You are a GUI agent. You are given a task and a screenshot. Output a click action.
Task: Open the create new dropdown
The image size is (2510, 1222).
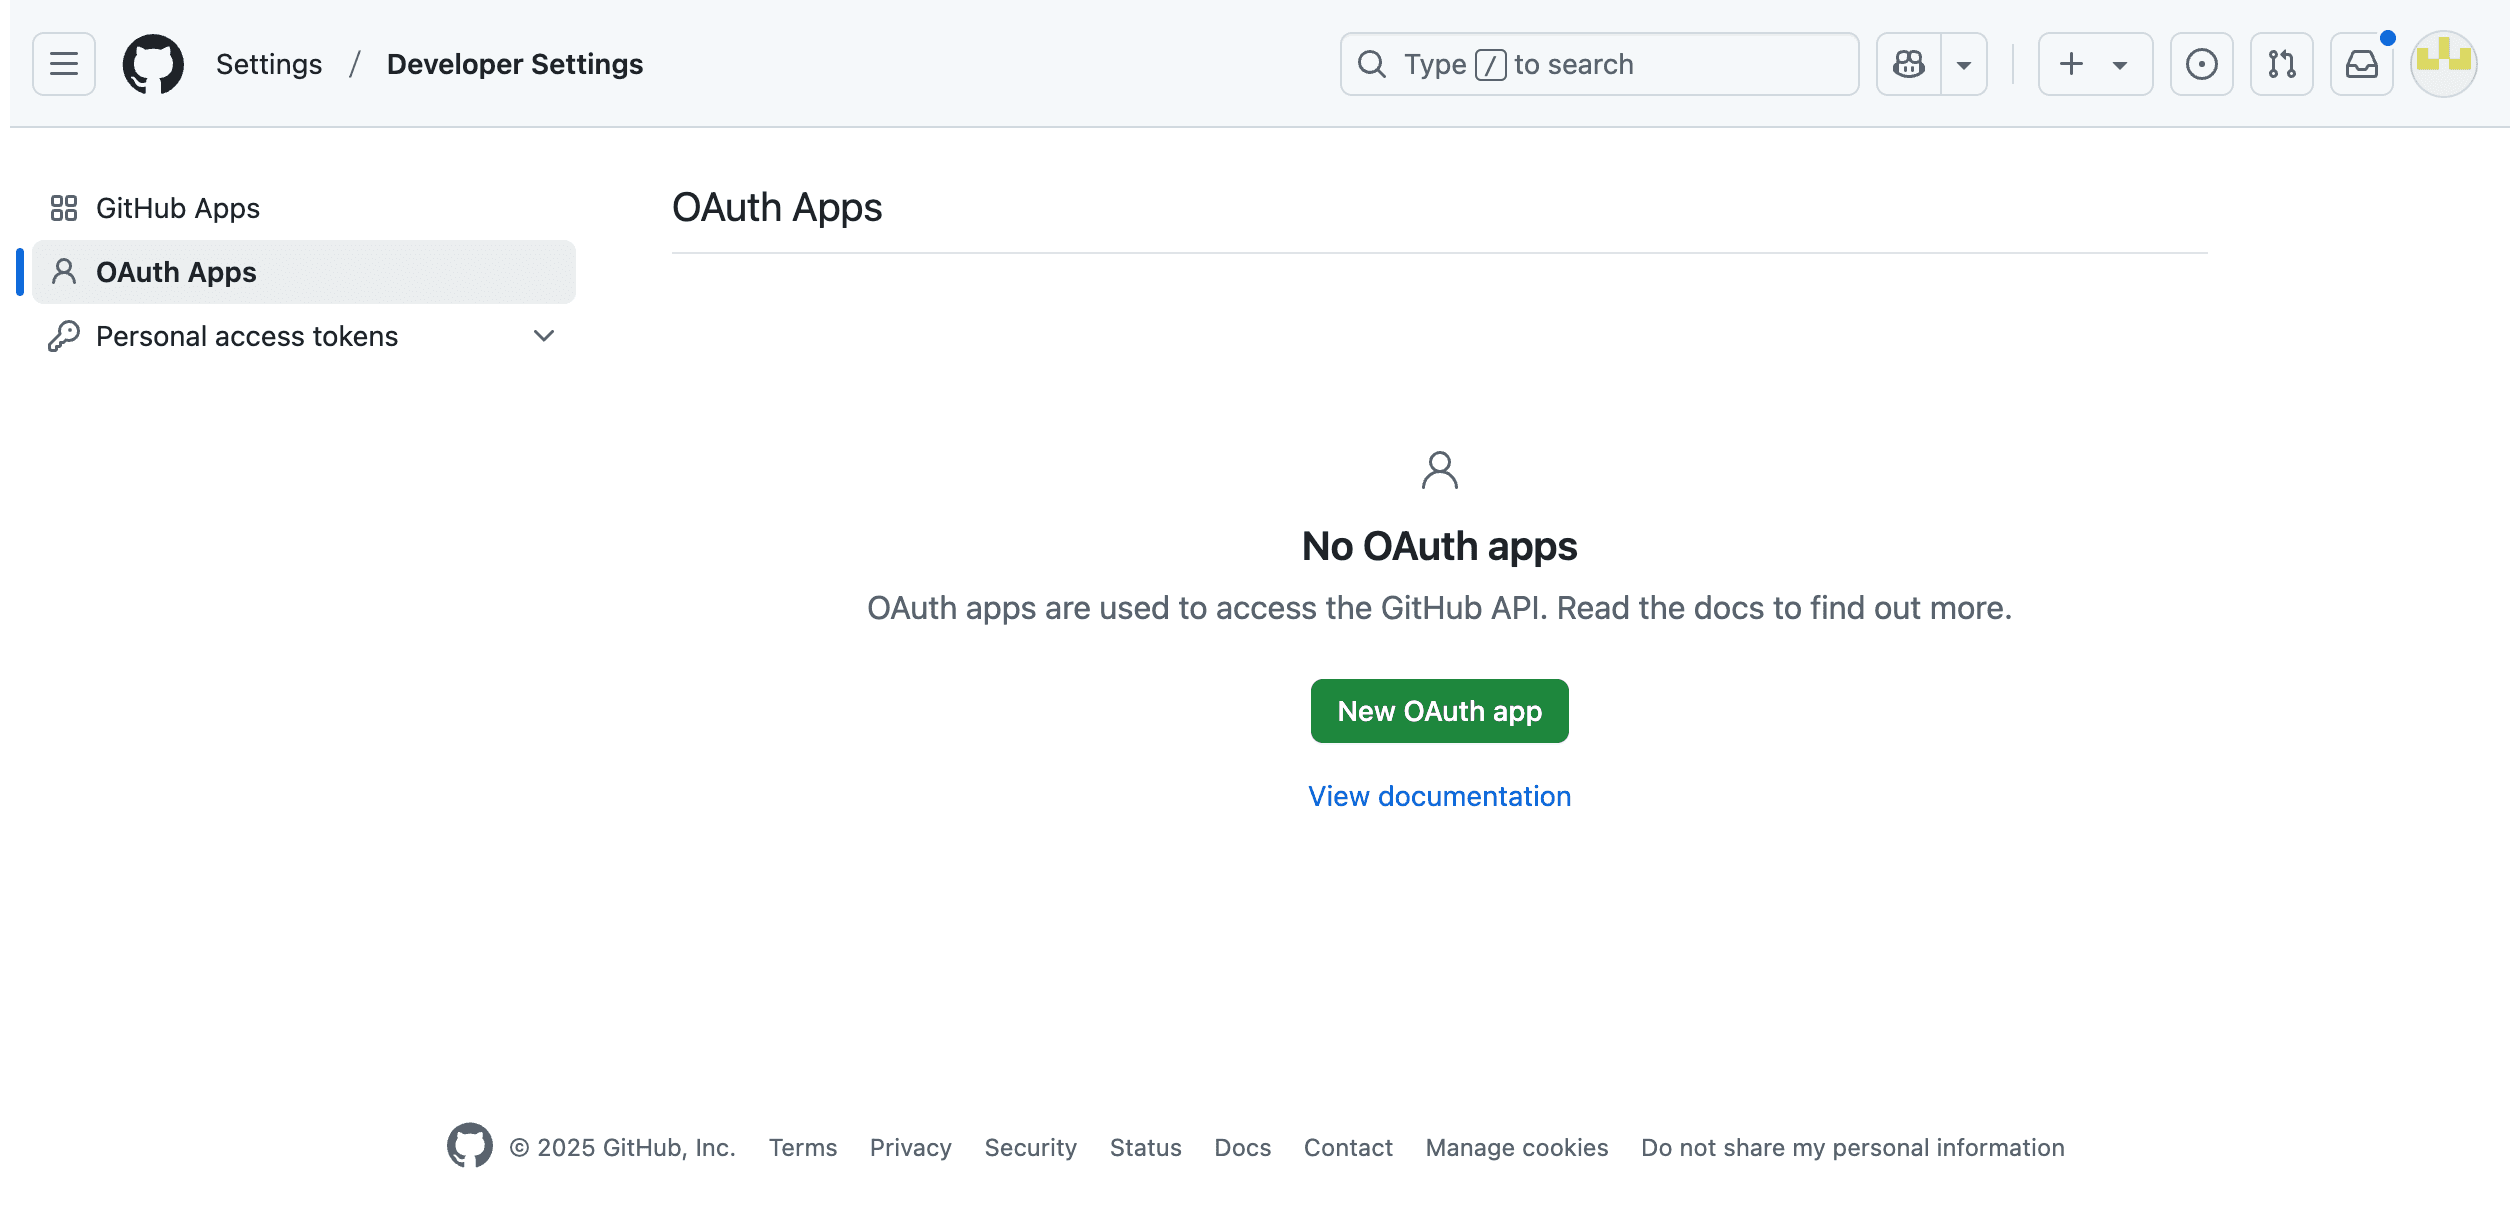pyautogui.click(x=2095, y=63)
